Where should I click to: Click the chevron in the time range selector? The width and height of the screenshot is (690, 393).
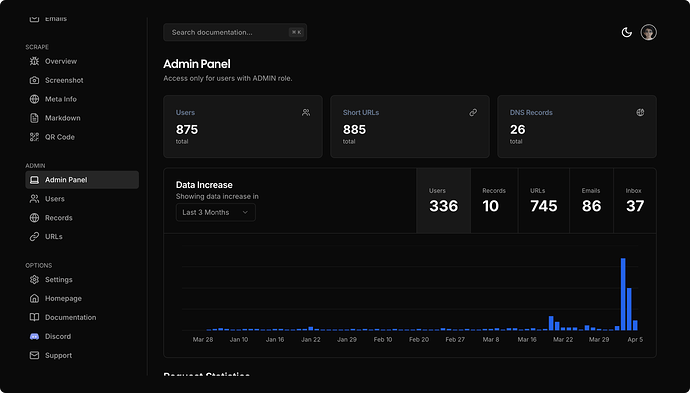point(245,212)
